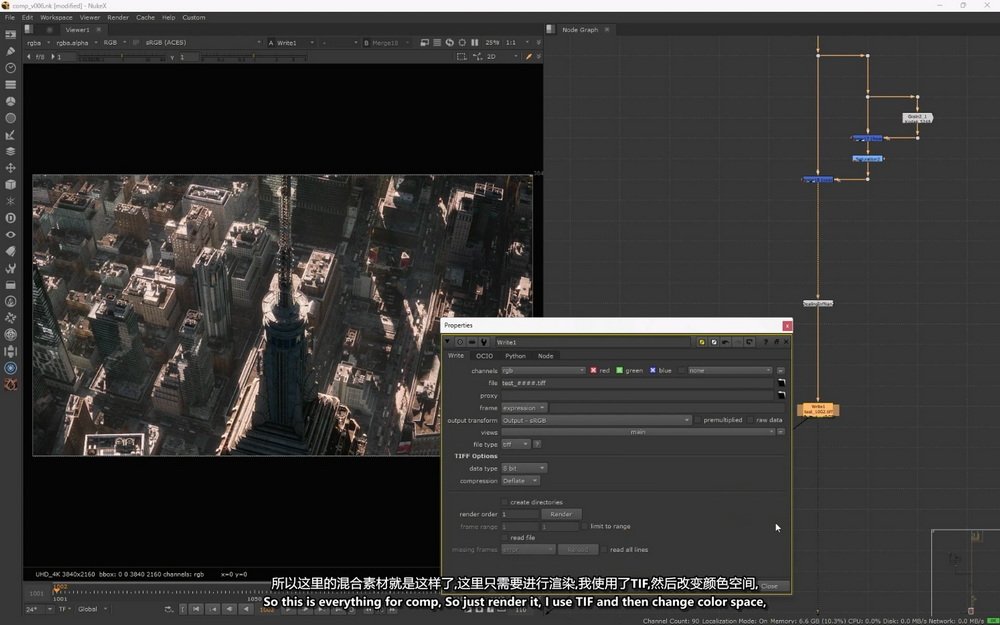Open the frame expression dropdown
This screenshot has width=1000, height=625.
tap(524, 408)
